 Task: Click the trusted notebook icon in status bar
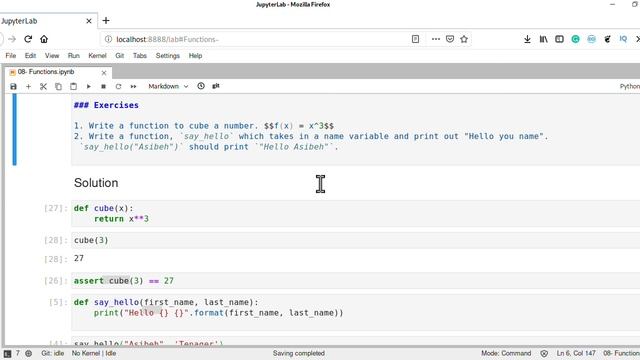click(544, 353)
